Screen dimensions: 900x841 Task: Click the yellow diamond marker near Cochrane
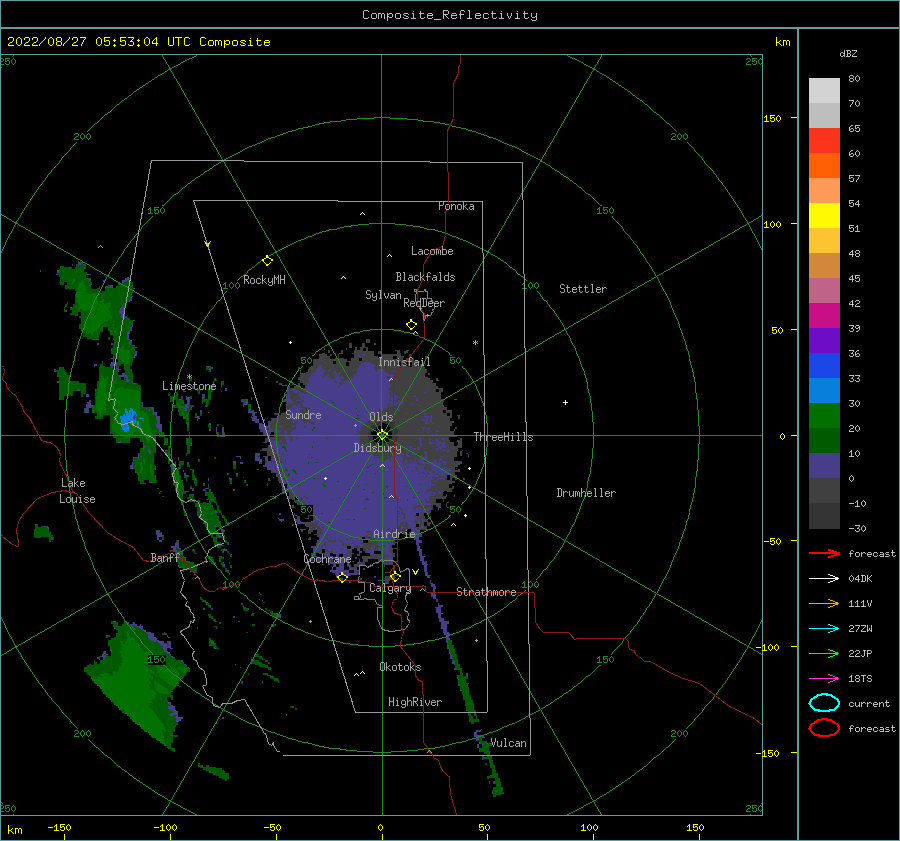coord(343,577)
